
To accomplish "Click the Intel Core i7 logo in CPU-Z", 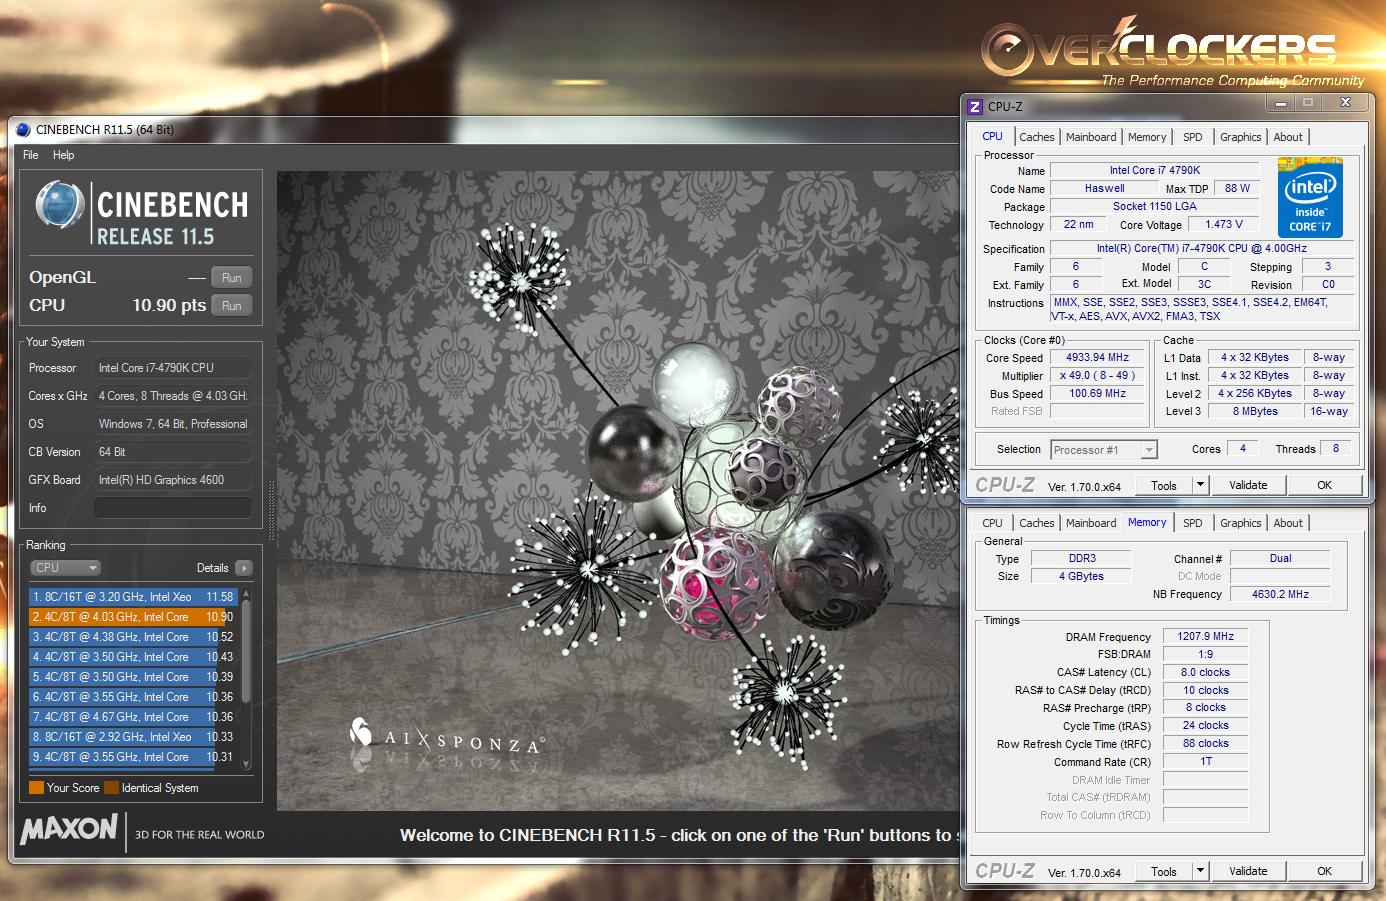I will (1310, 198).
